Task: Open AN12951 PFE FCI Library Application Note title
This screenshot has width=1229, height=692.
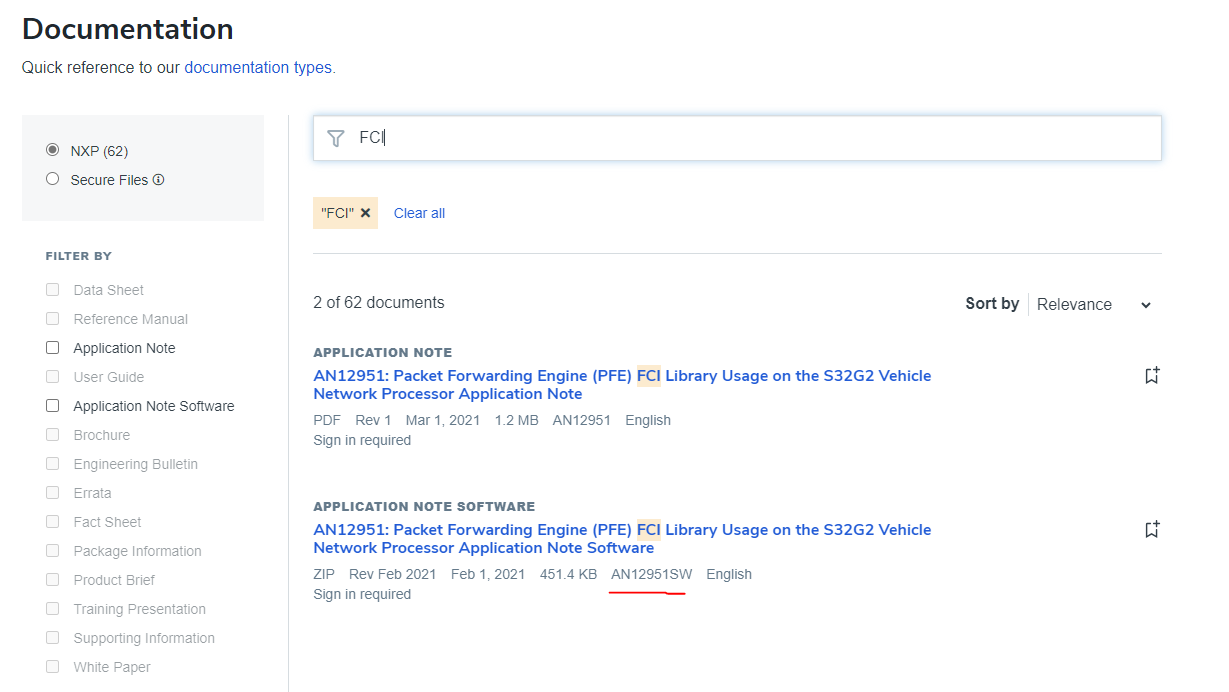Action: click(621, 385)
